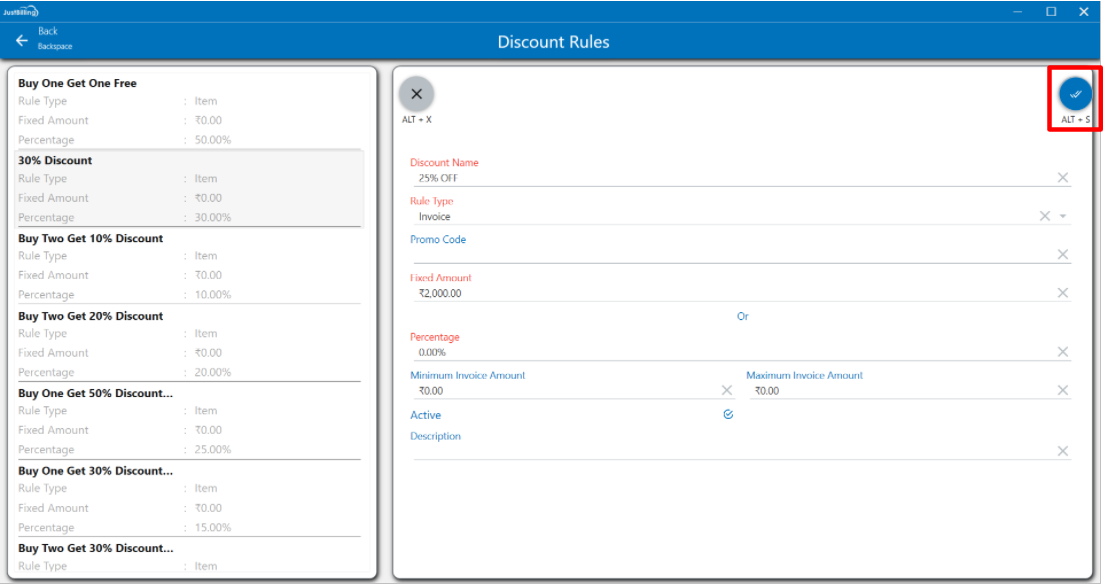1109x584 pixels.
Task: Click the Fixed Amount input field
Action: click(730, 293)
